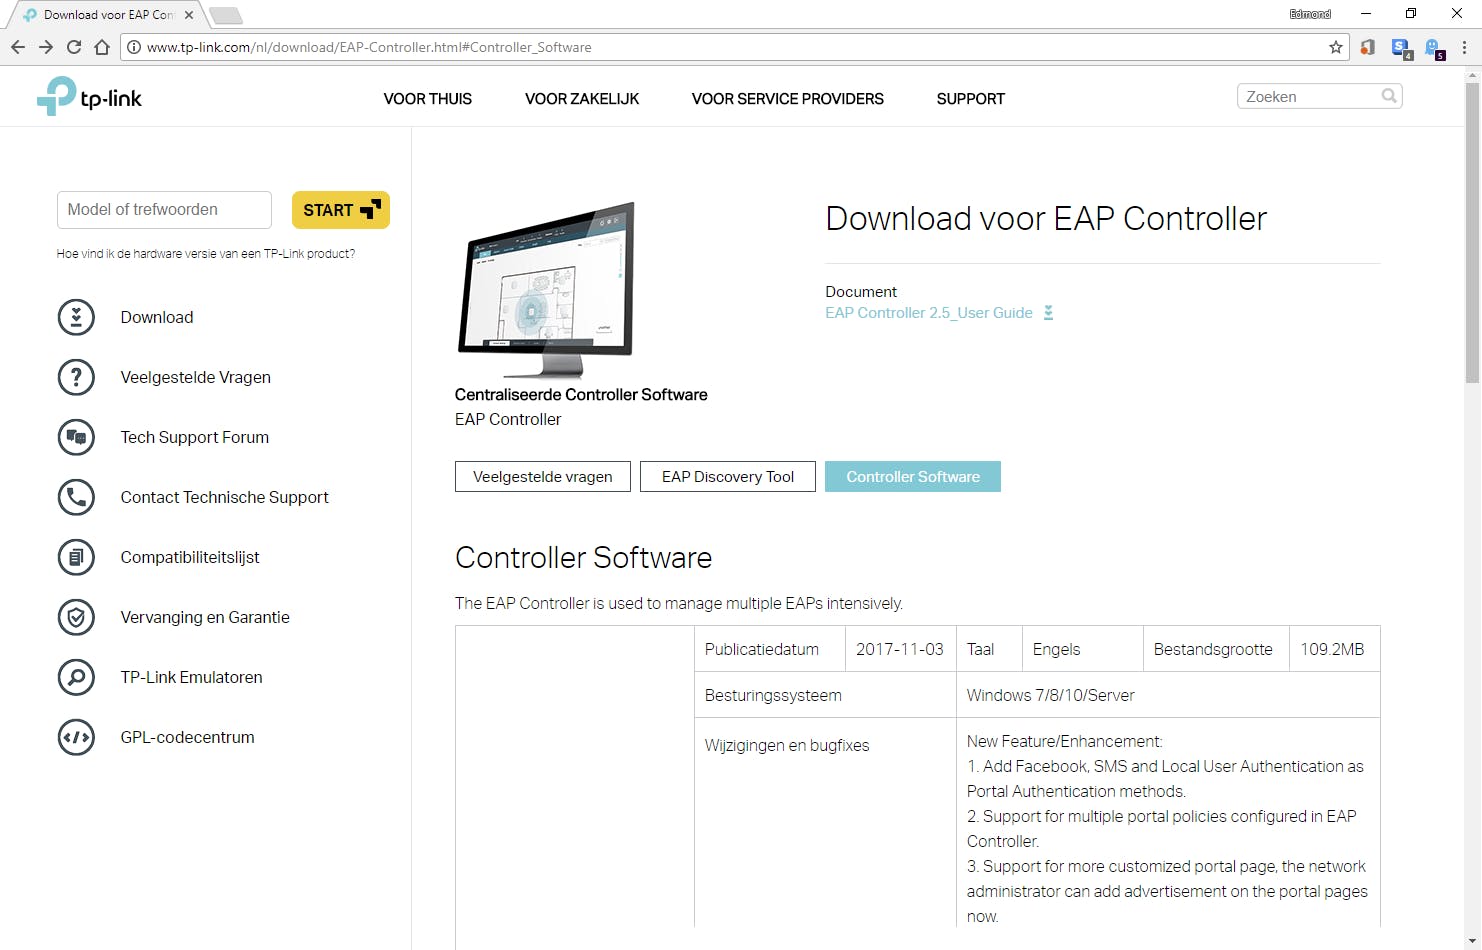Bookmark this page with the star
1482x950 pixels.
[x=1335, y=47]
